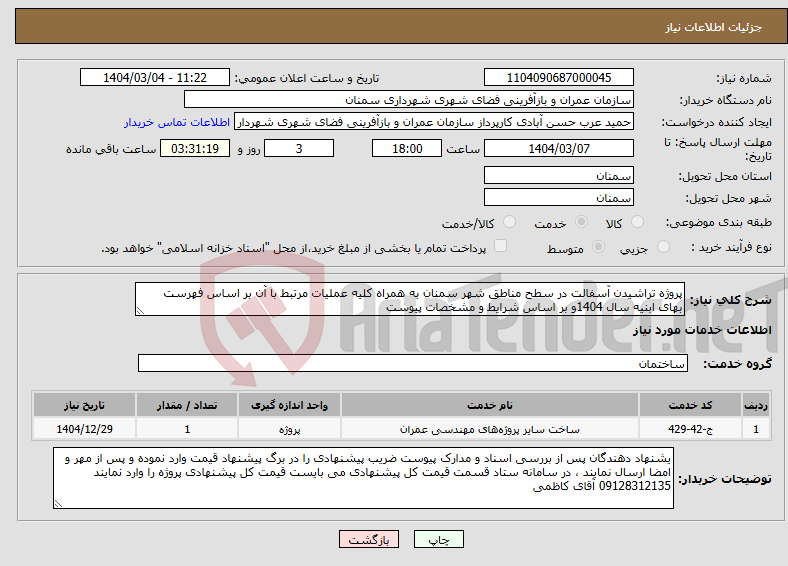The height and width of the screenshot is (566, 788).
Task: Click service code cell ج-42-429
Action: (x=691, y=429)
